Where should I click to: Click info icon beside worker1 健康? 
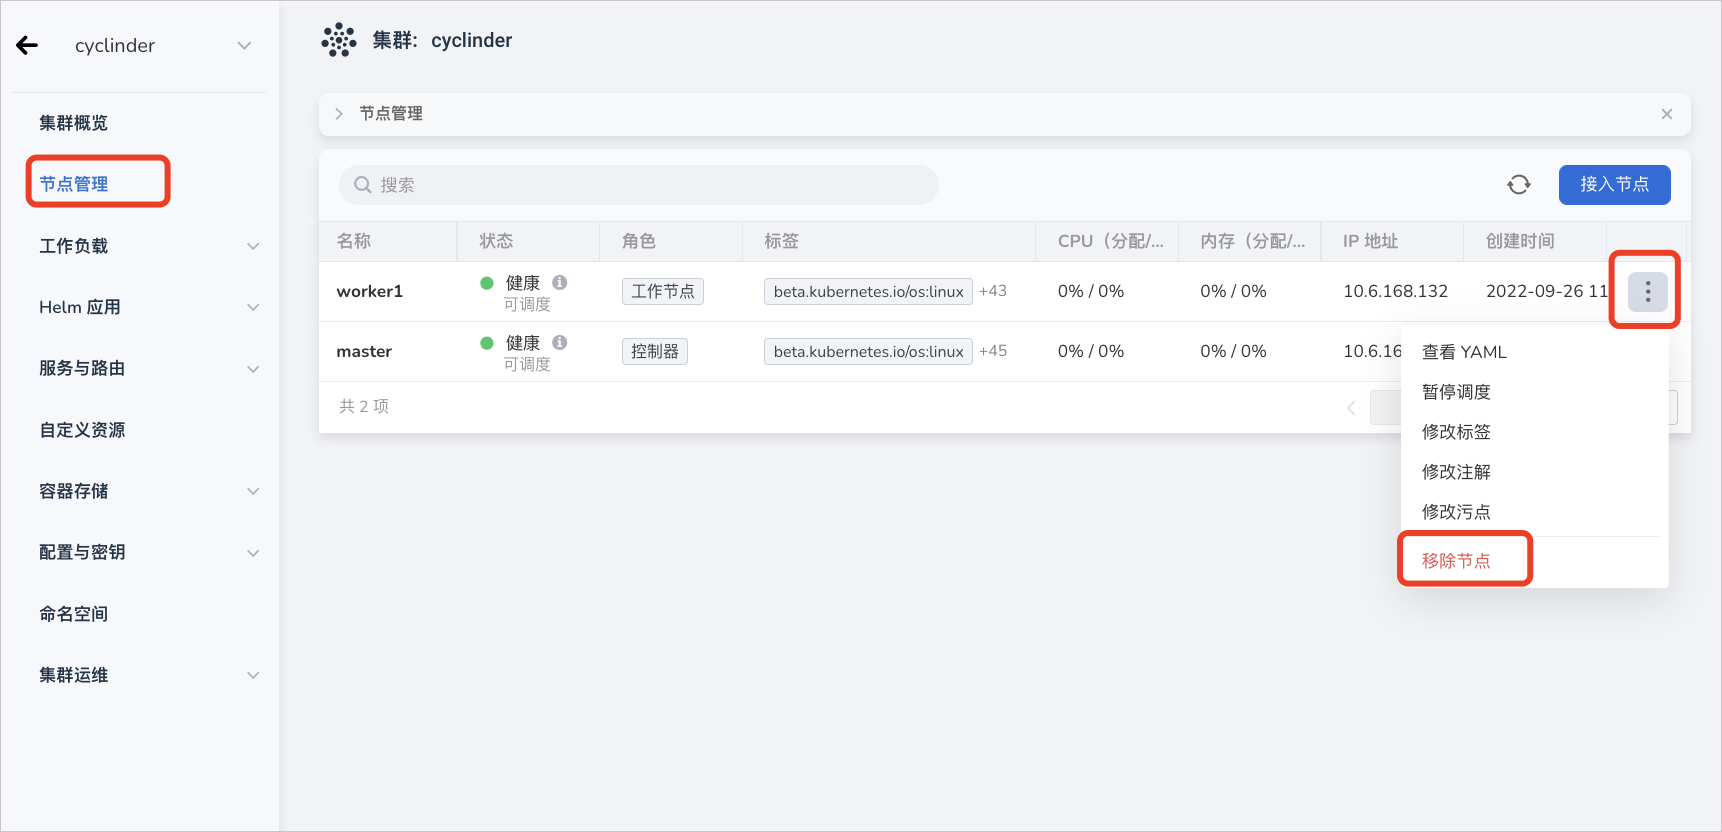coord(560,282)
